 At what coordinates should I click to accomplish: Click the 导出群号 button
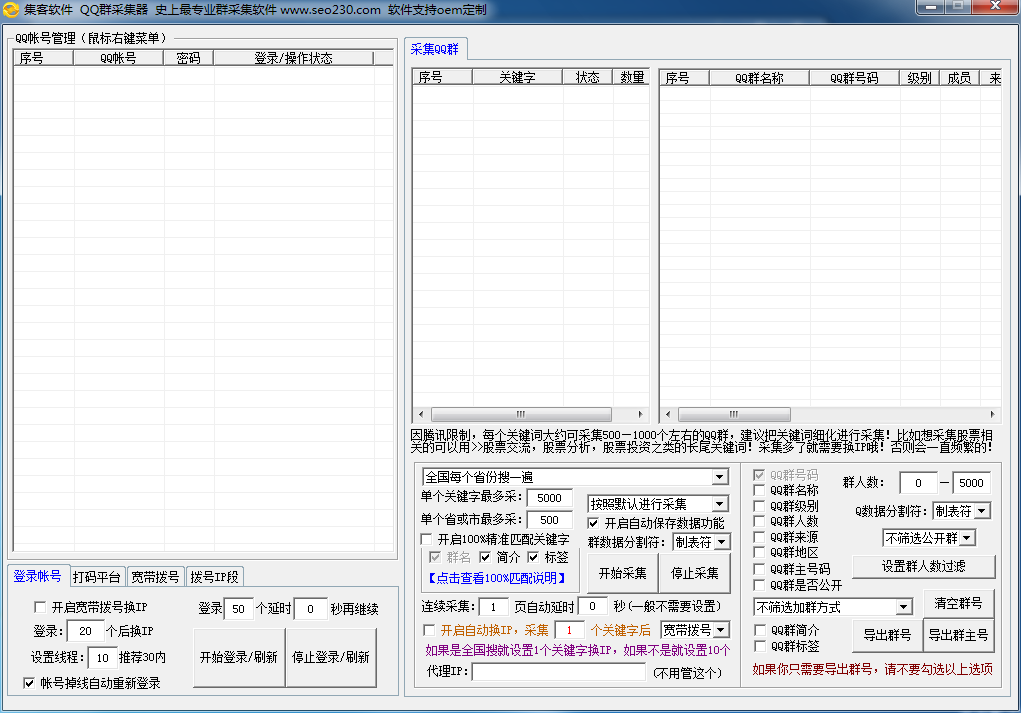pos(886,635)
